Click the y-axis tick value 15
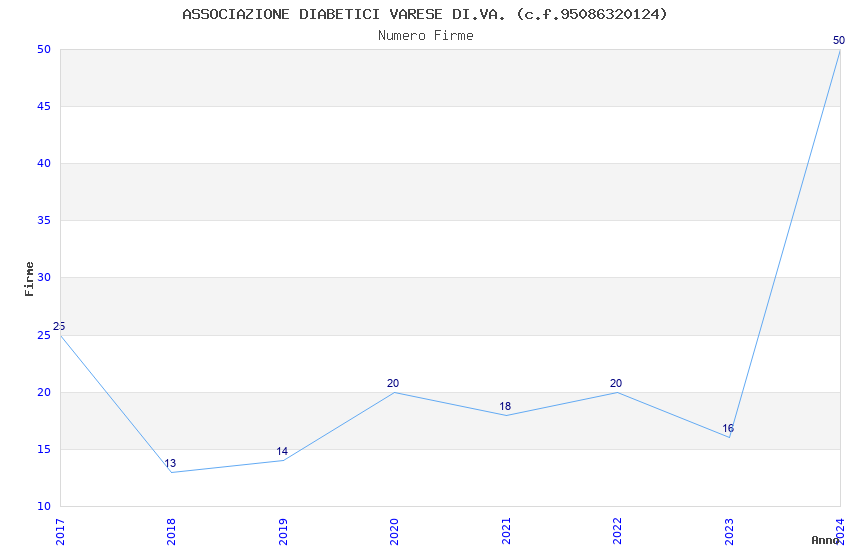Viewport: 850px width, 550px height. pos(44,449)
